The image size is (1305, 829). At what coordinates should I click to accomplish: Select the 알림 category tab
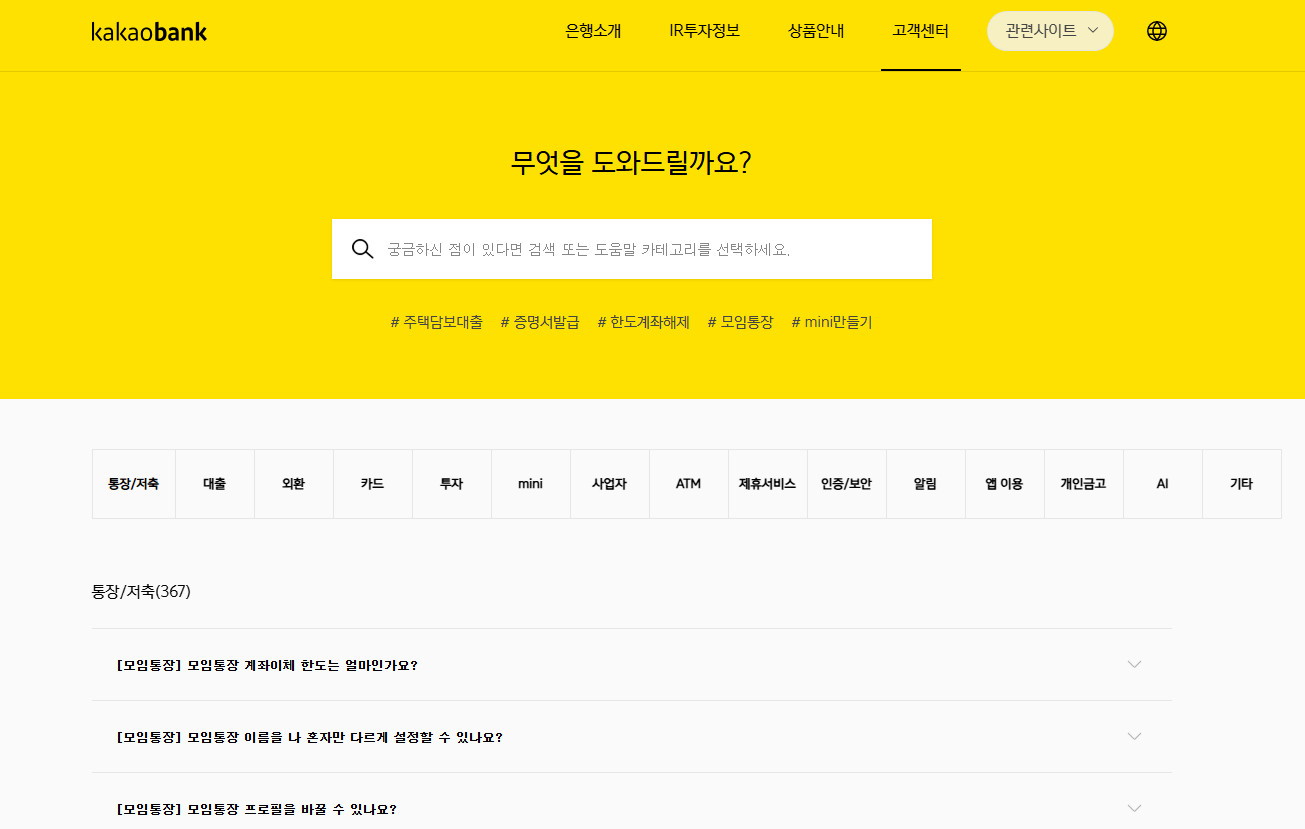(926, 484)
